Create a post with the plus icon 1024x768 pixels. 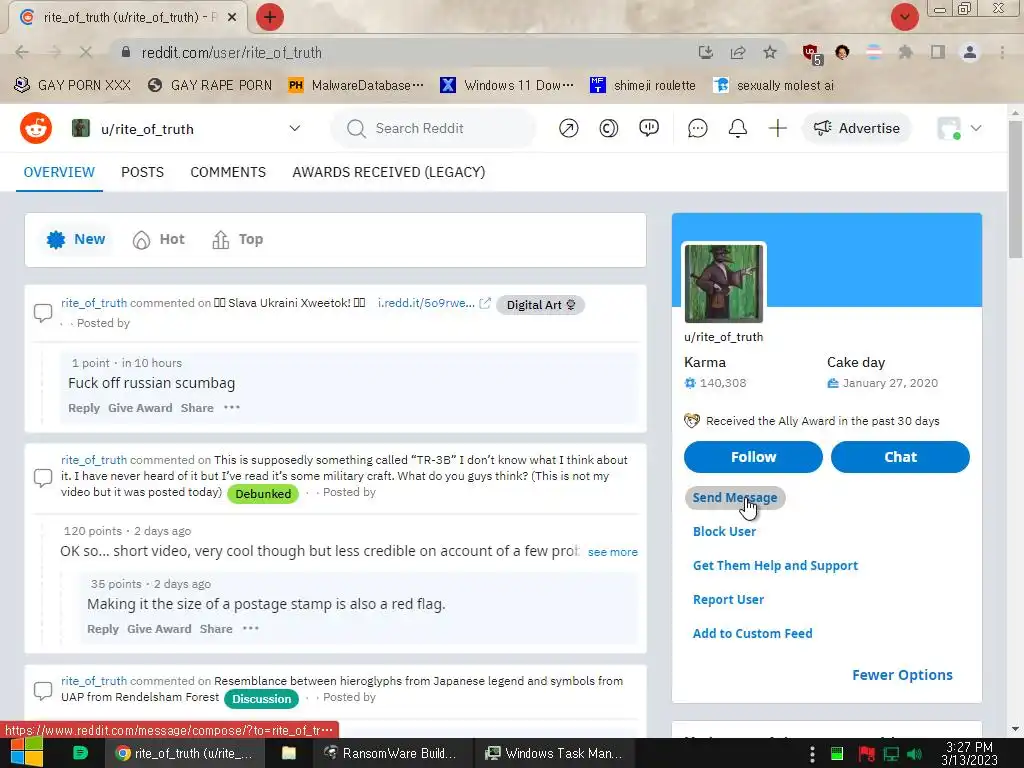pos(777,129)
